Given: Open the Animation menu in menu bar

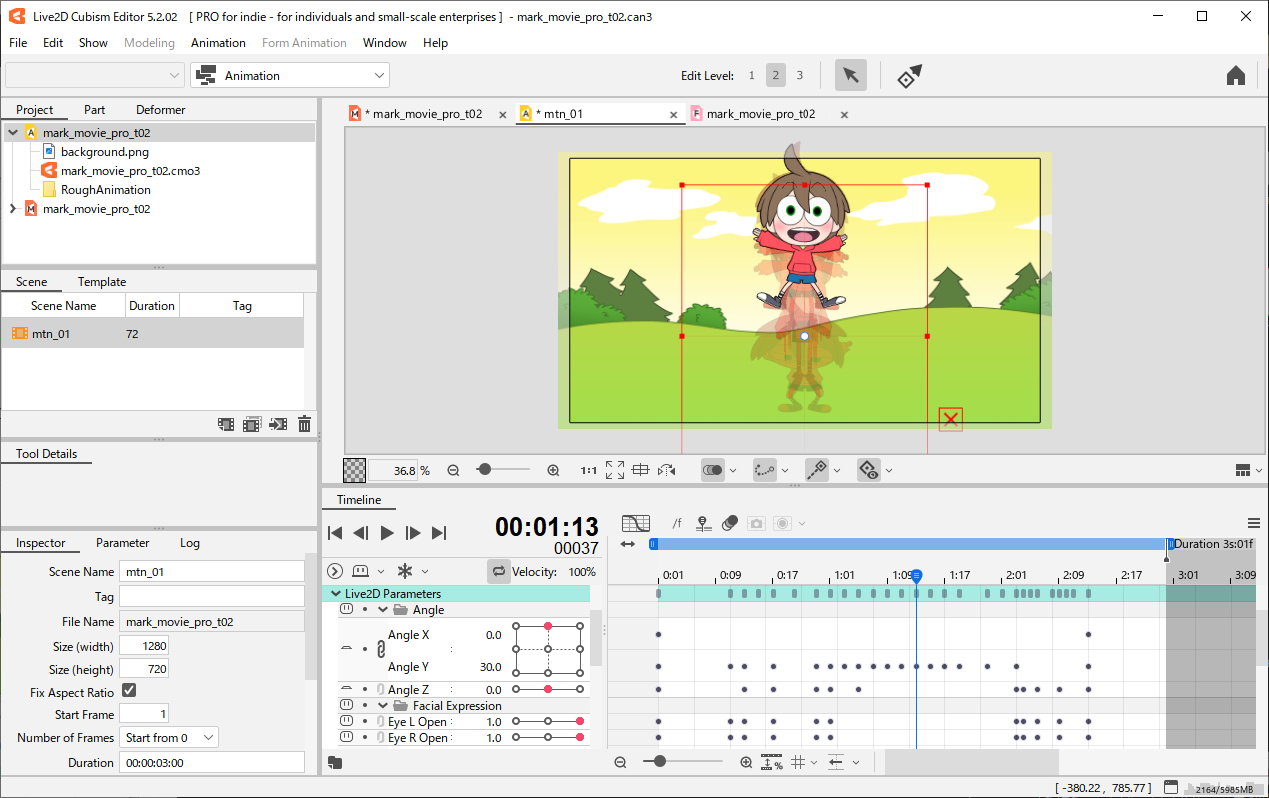Looking at the screenshot, I should click(x=218, y=43).
